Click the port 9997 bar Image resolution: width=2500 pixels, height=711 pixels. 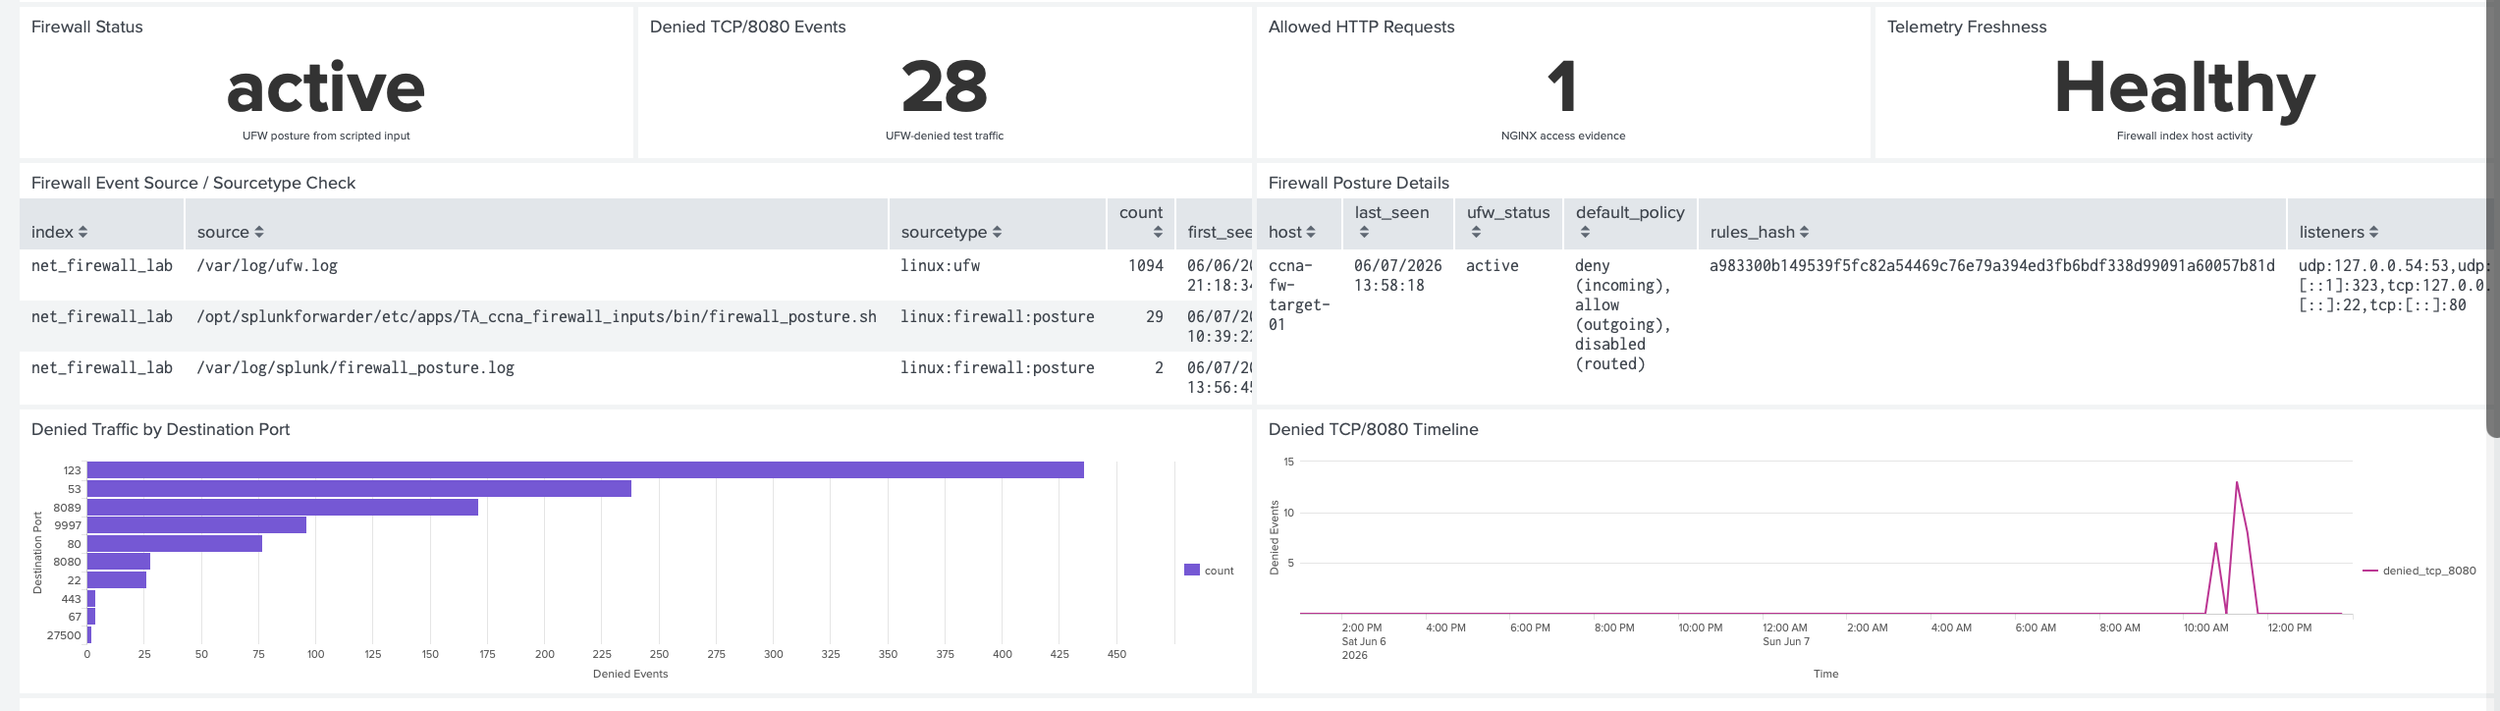(196, 525)
